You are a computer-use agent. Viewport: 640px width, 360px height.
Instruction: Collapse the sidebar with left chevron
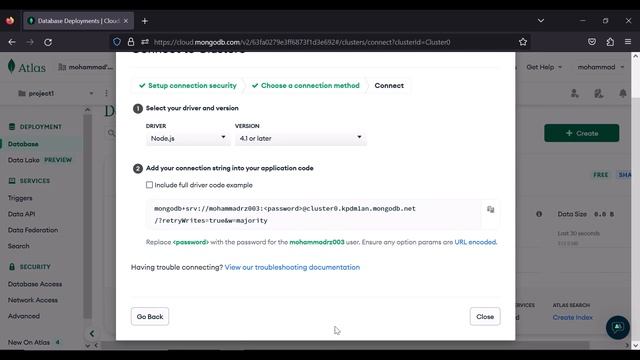point(92,334)
